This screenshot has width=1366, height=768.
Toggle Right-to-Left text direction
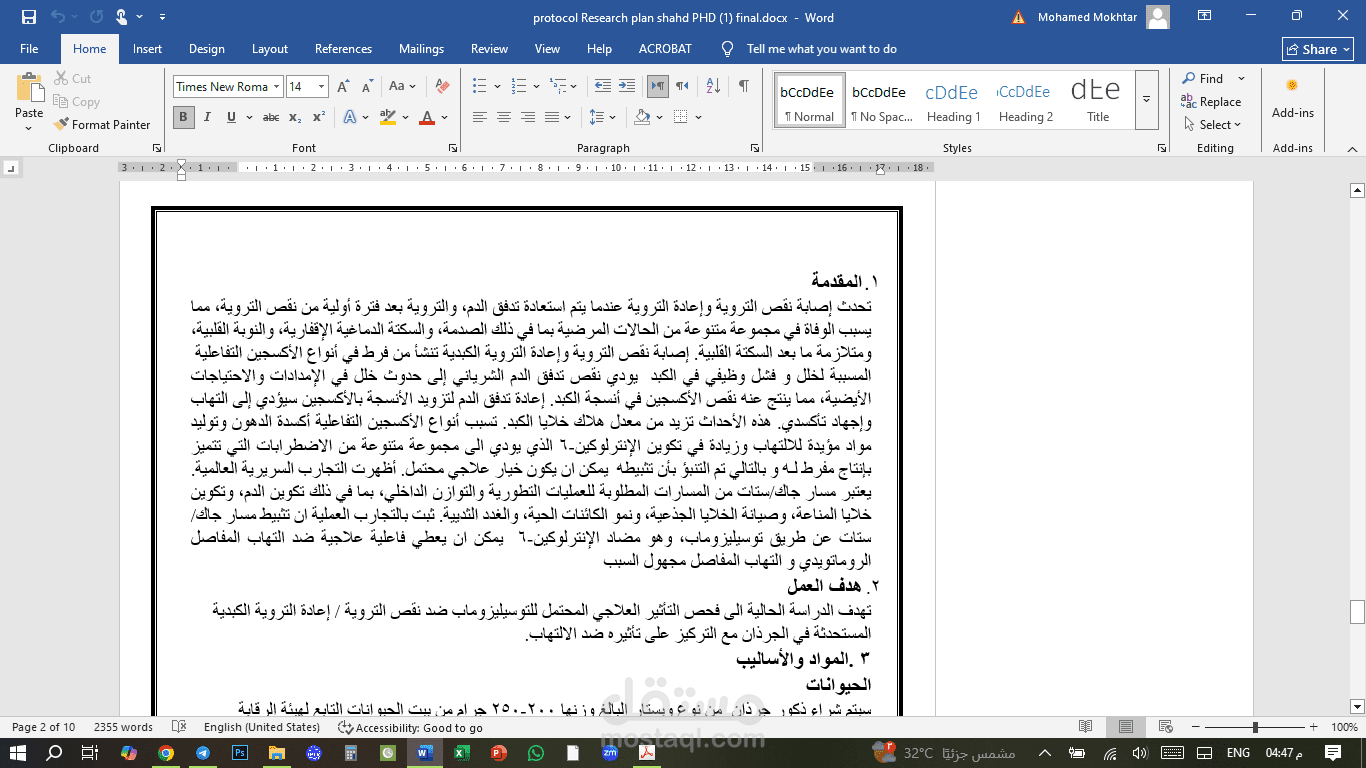click(x=681, y=86)
